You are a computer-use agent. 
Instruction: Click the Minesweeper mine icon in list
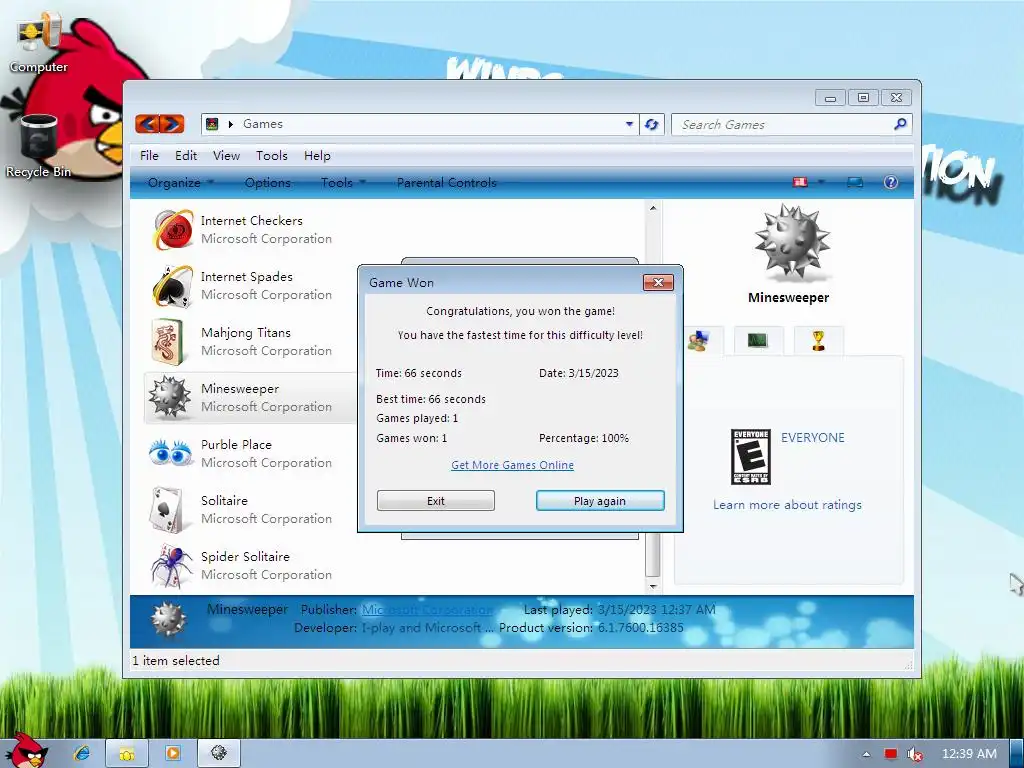[x=170, y=397]
